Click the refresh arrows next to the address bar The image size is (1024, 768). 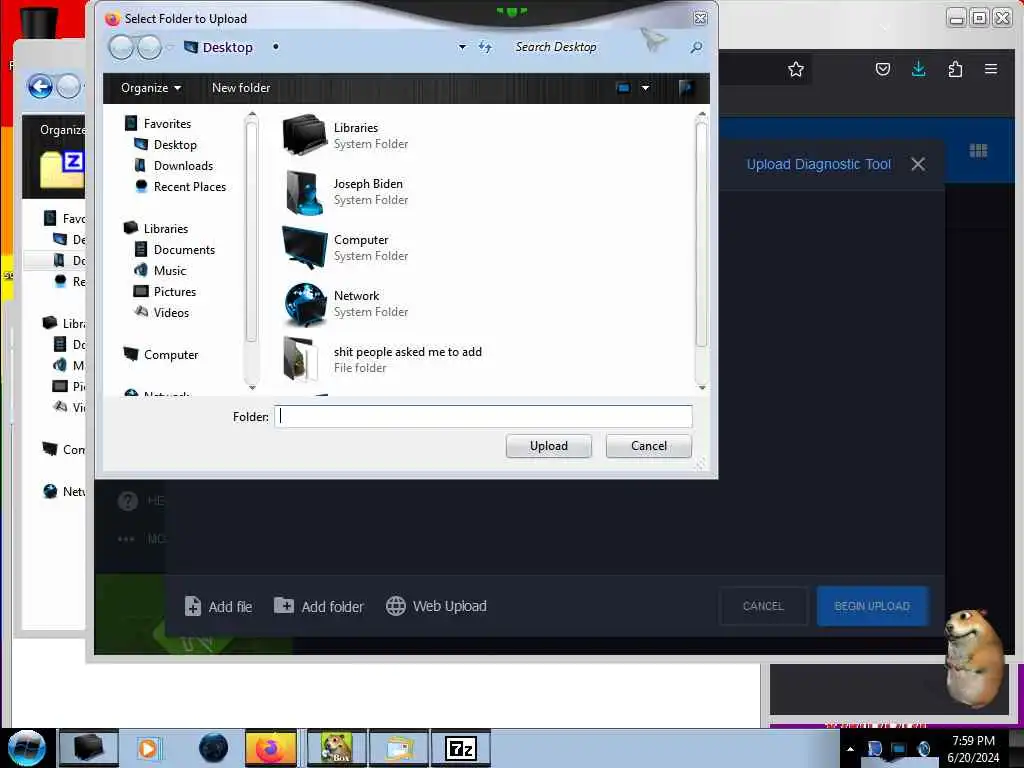tap(485, 47)
